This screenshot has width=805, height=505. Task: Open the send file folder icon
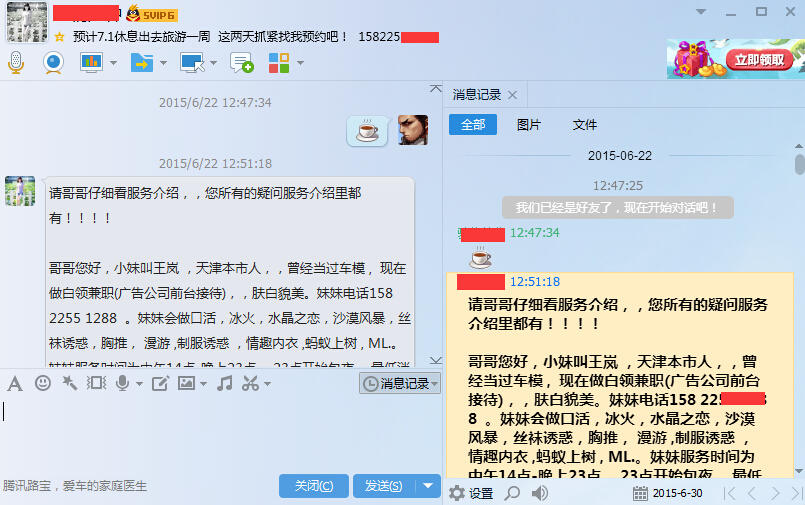coord(142,63)
